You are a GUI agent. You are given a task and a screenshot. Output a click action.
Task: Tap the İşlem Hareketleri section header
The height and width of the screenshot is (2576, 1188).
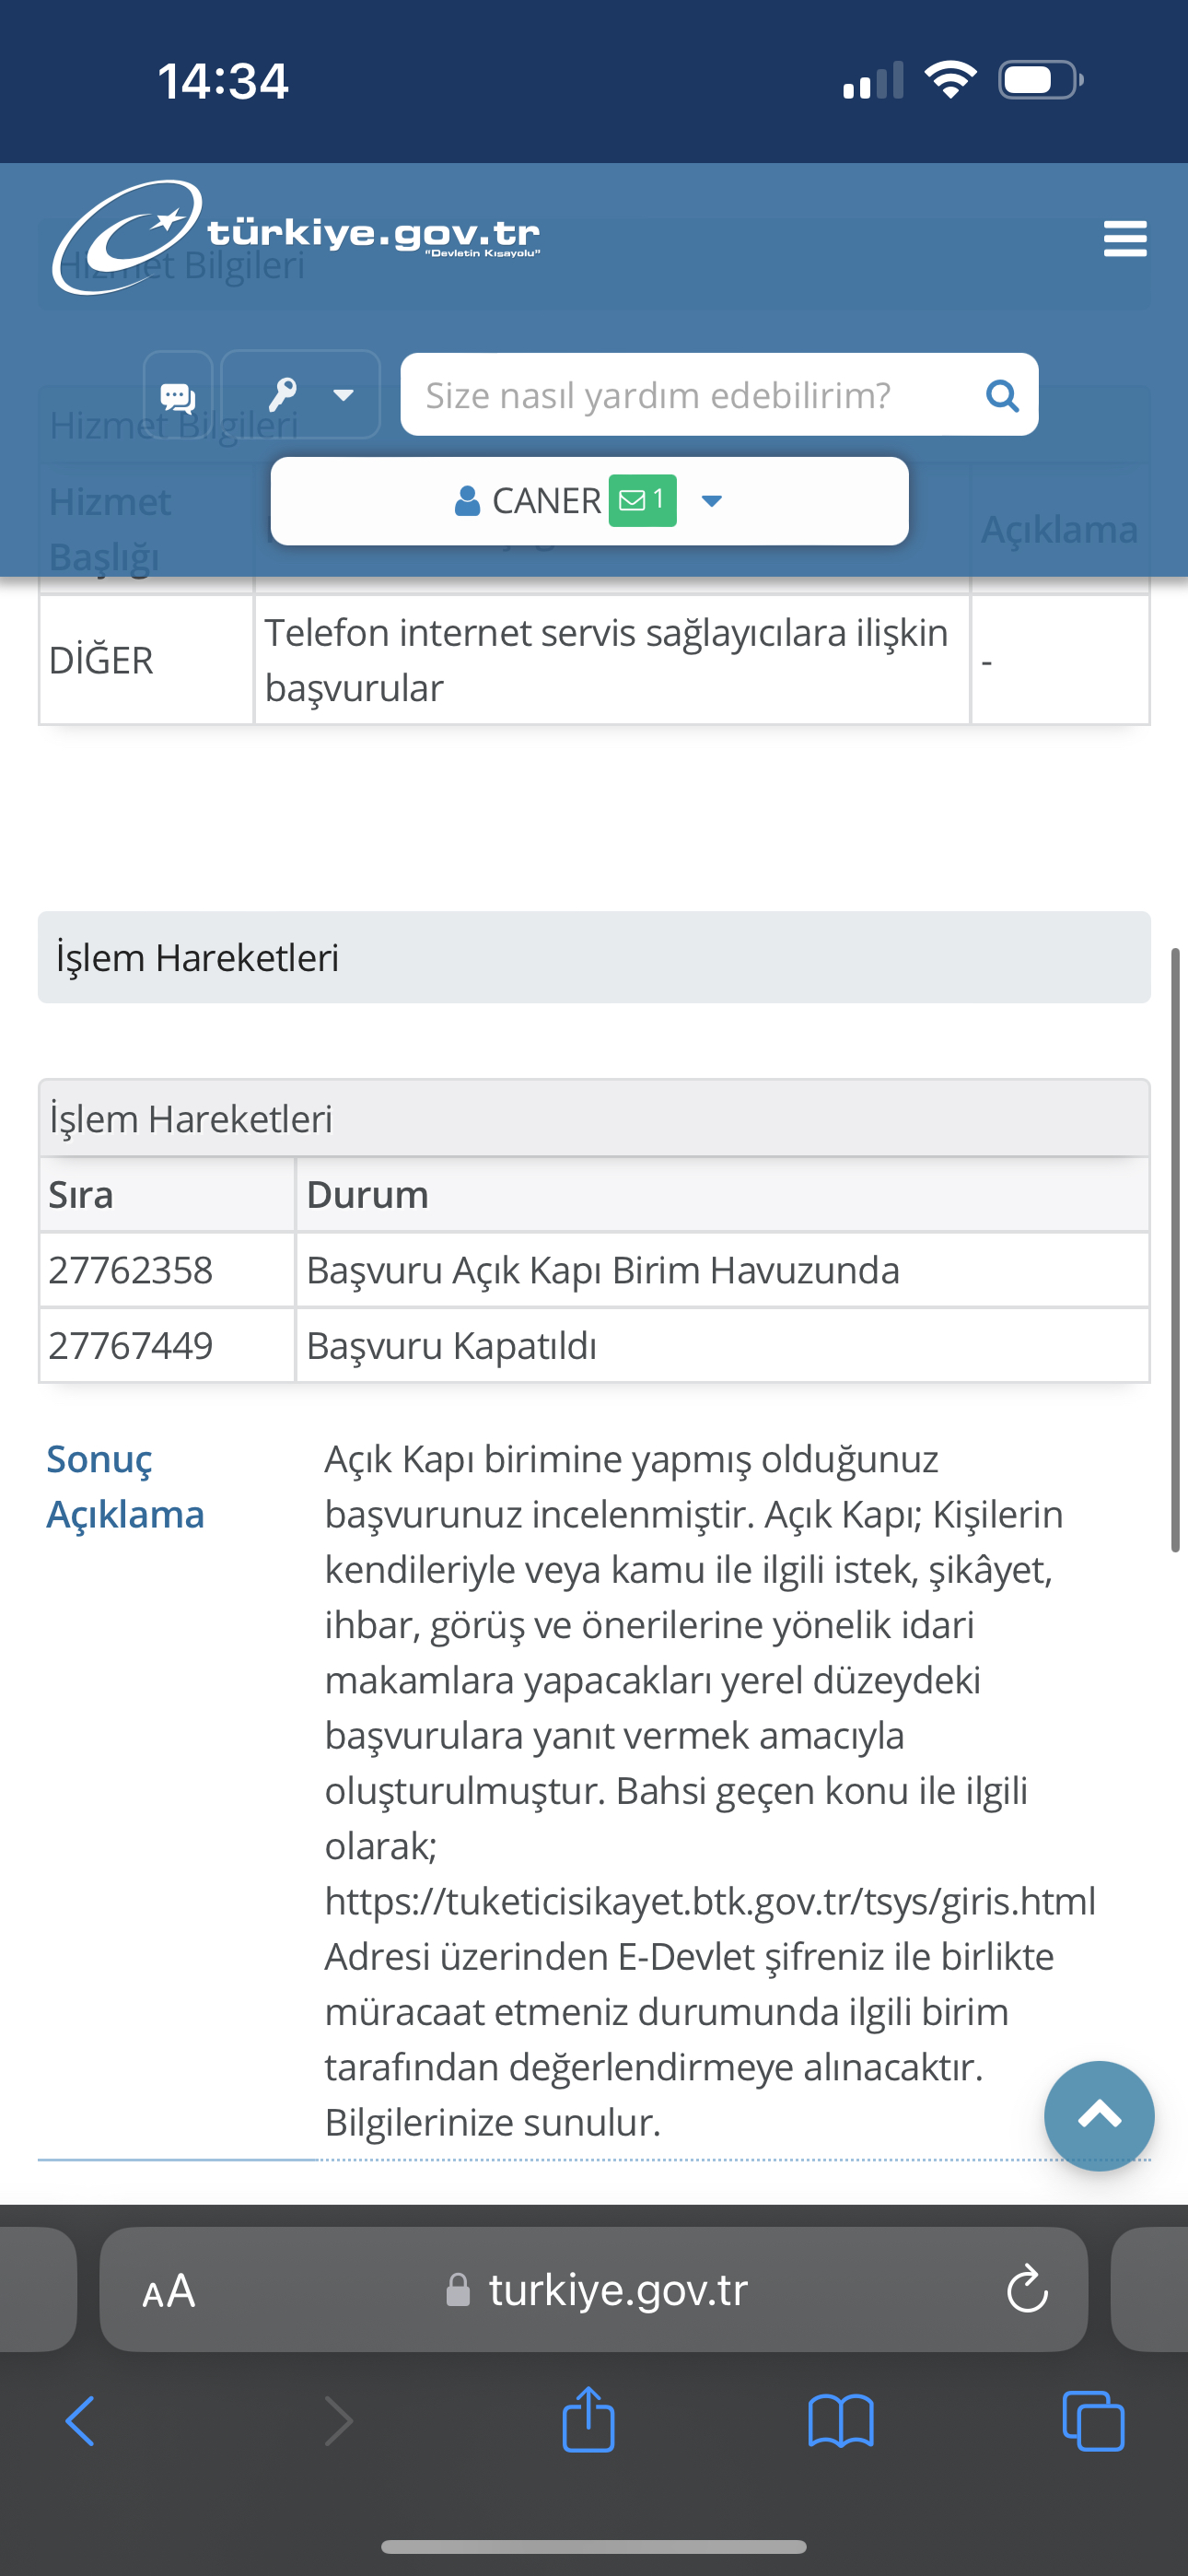tap(594, 957)
